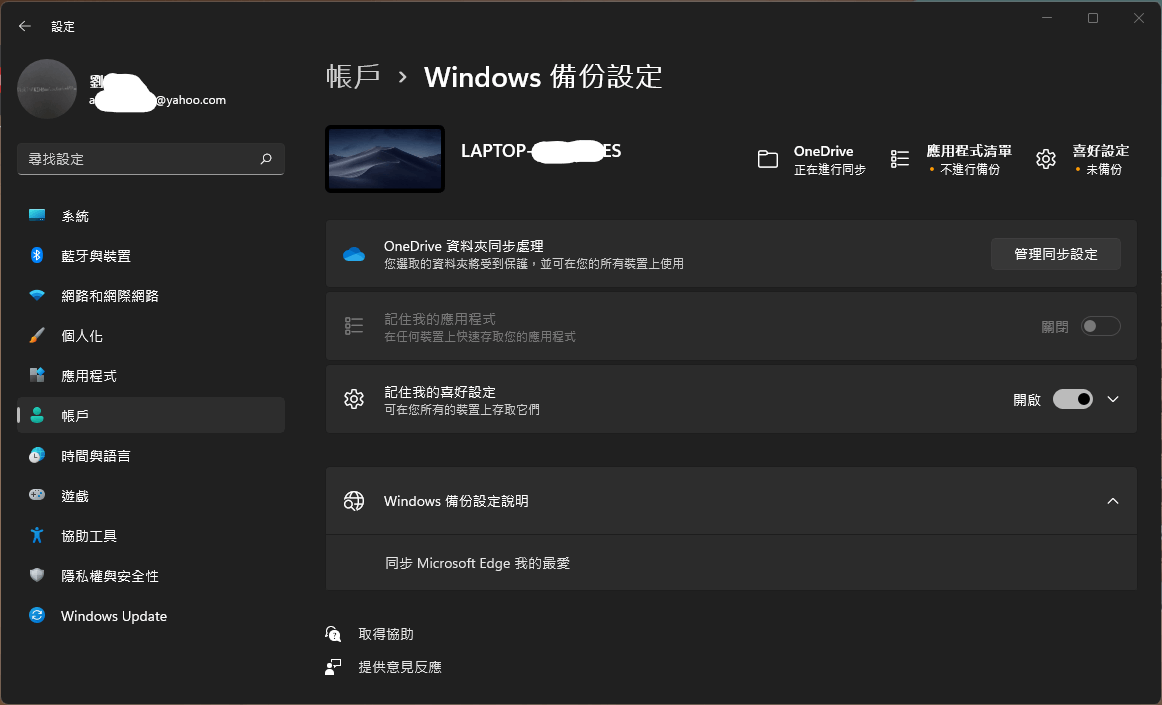Image resolution: width=1162 pixels, height=705 pixels.
Task: Click the 提供意見反應 link
Action: point(400,666)
